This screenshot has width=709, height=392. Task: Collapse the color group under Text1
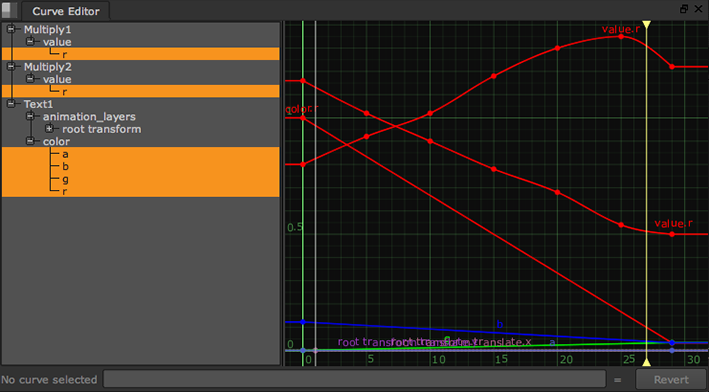(x=30, y=142)
